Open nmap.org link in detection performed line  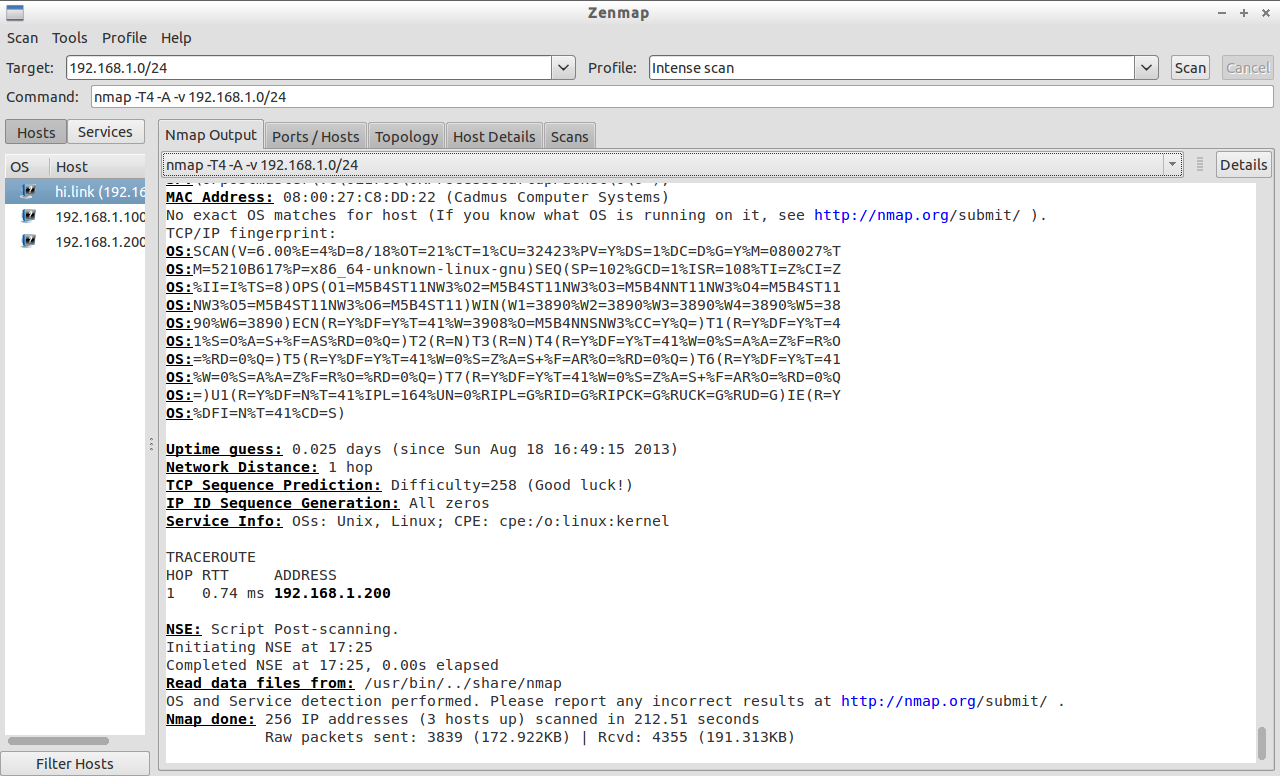tap(907, 701)
